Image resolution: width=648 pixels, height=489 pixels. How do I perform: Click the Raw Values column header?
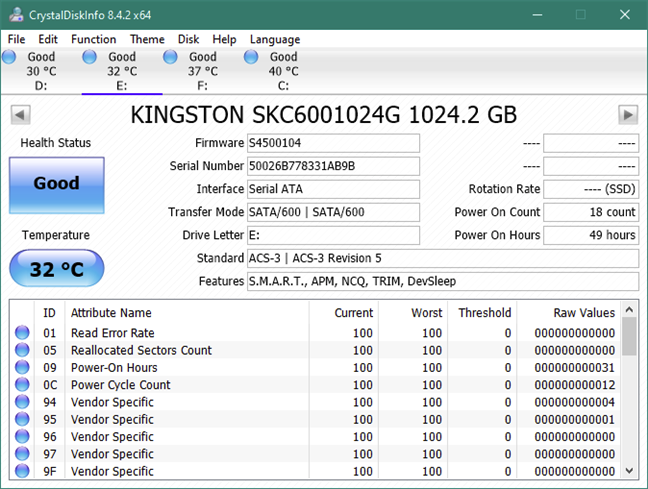(x=569, y=313)
